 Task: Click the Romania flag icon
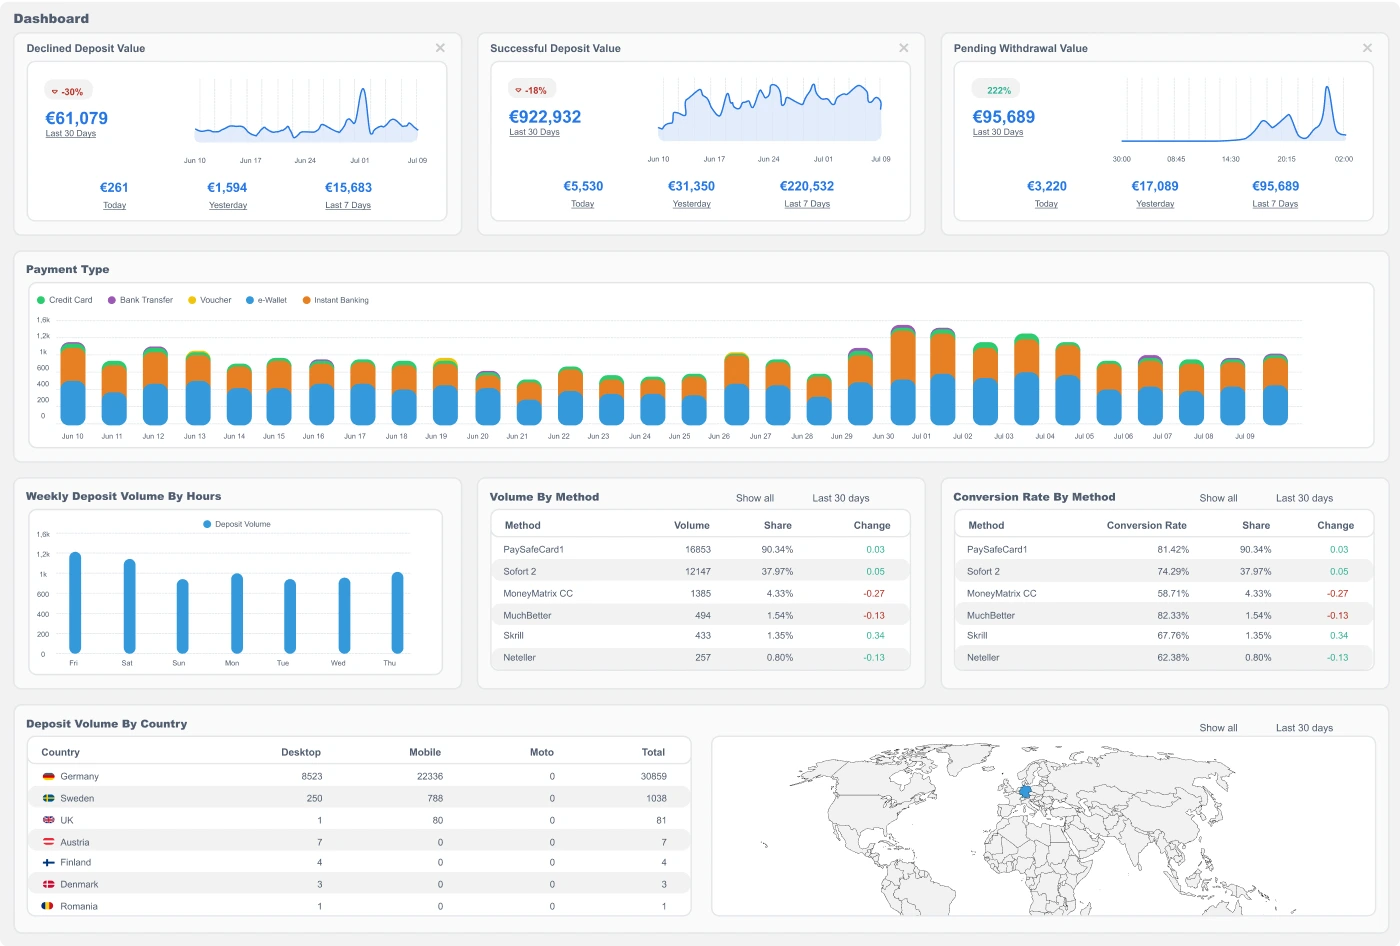[48, 906]
